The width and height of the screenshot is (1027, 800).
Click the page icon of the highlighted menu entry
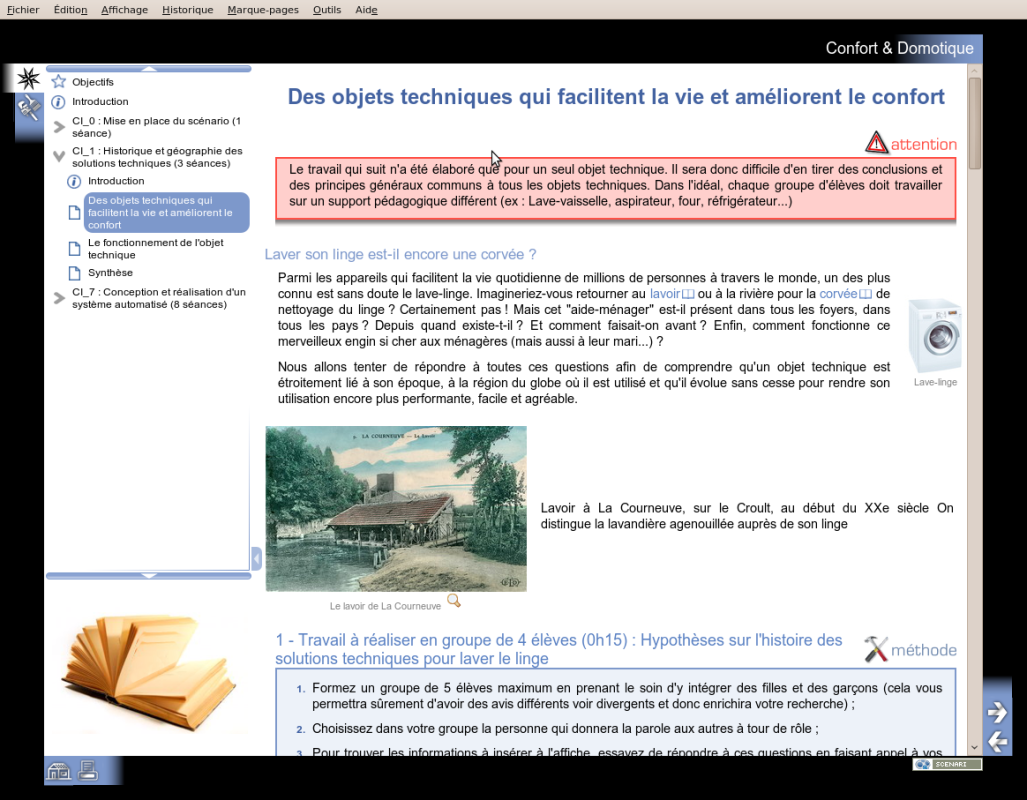pos(75,213)
